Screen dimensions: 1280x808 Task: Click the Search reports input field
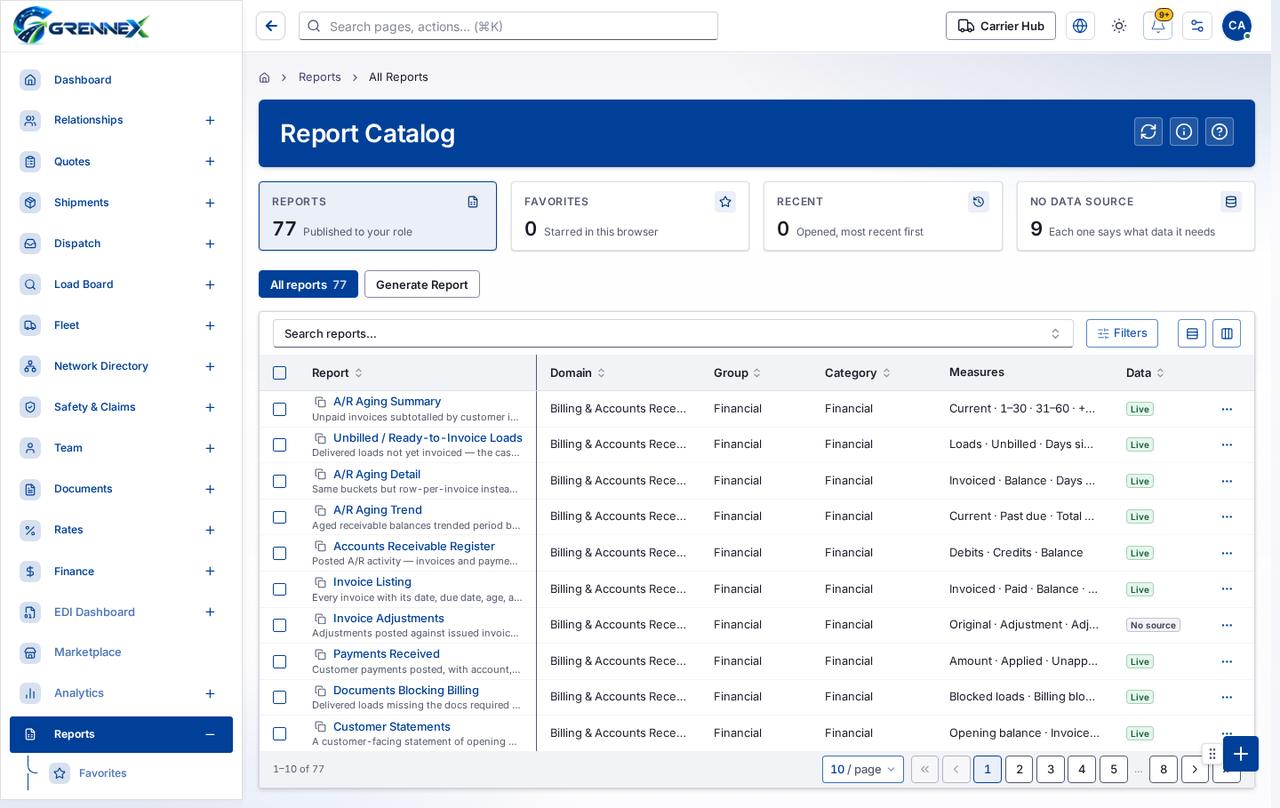673,333
